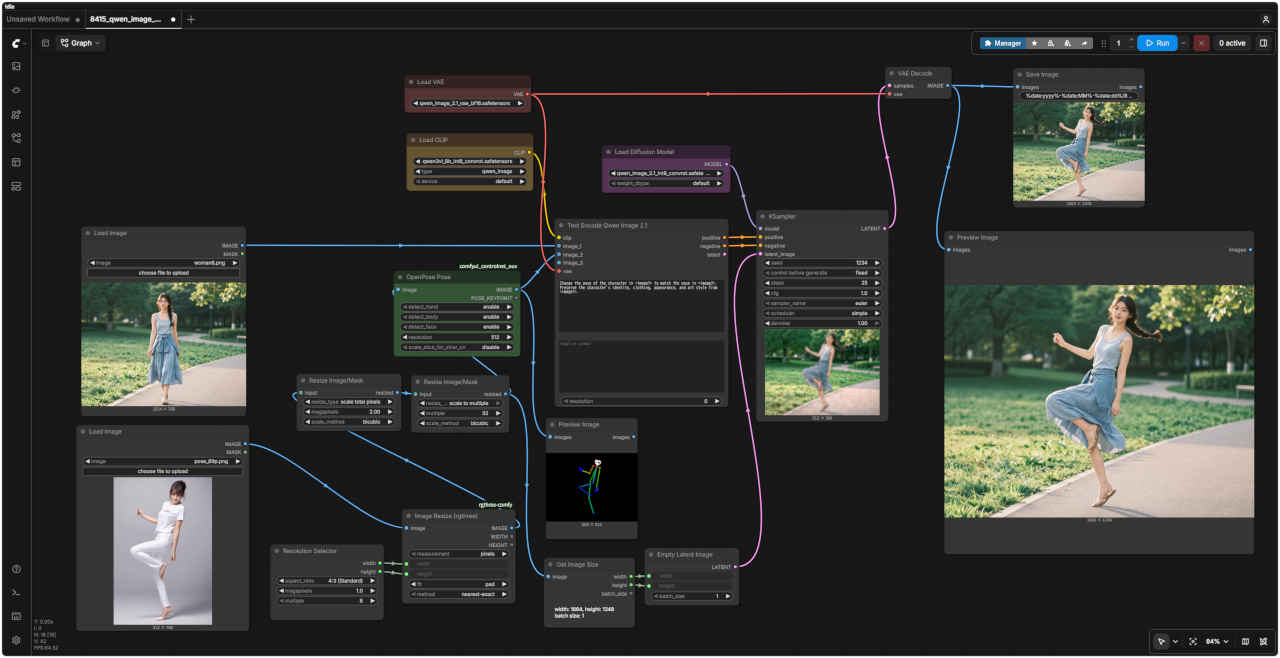The image size is (1280, 658).
Task: Collapse the KSampler node via its title dot
Action: (763, 216)
